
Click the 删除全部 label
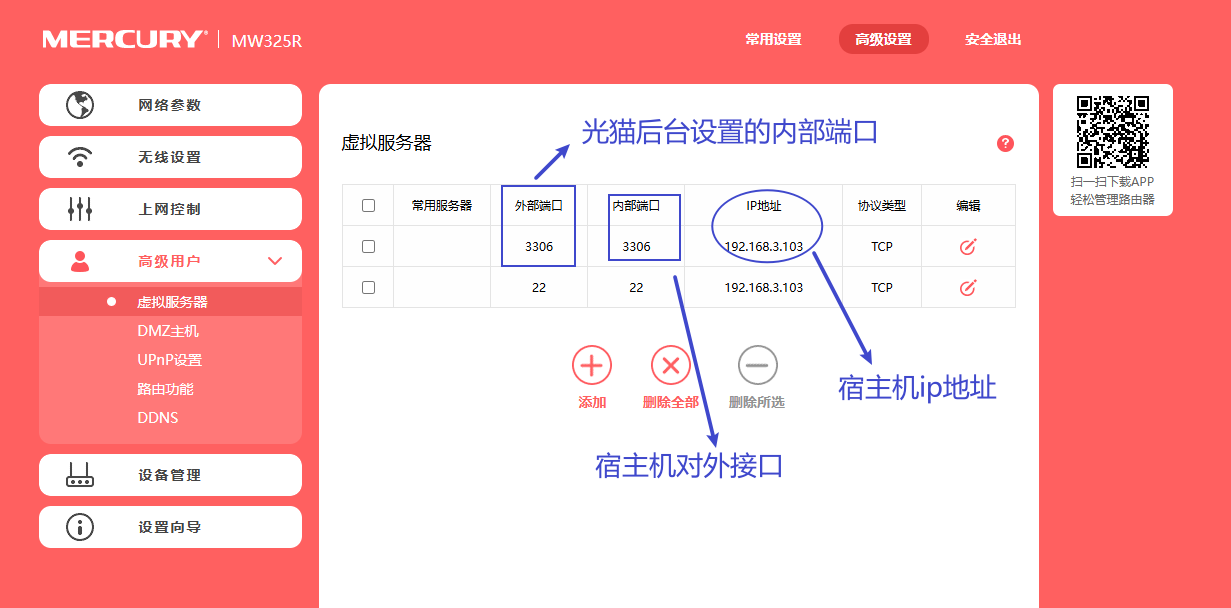point(671,402)
